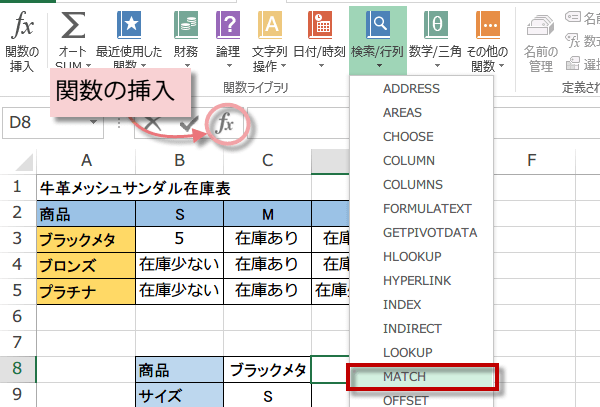Click the fx button in formula bar
600x407 pixels.
[226, 124]
